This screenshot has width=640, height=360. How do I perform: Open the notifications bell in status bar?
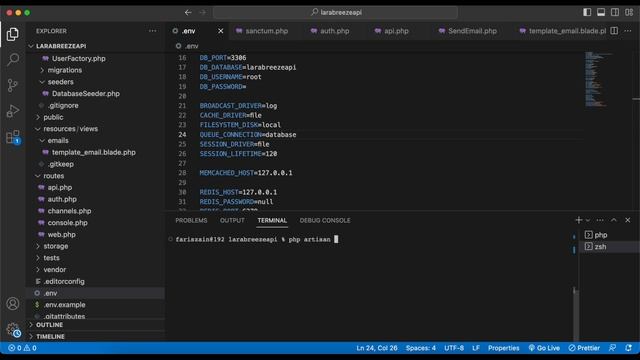pos(629,348)
